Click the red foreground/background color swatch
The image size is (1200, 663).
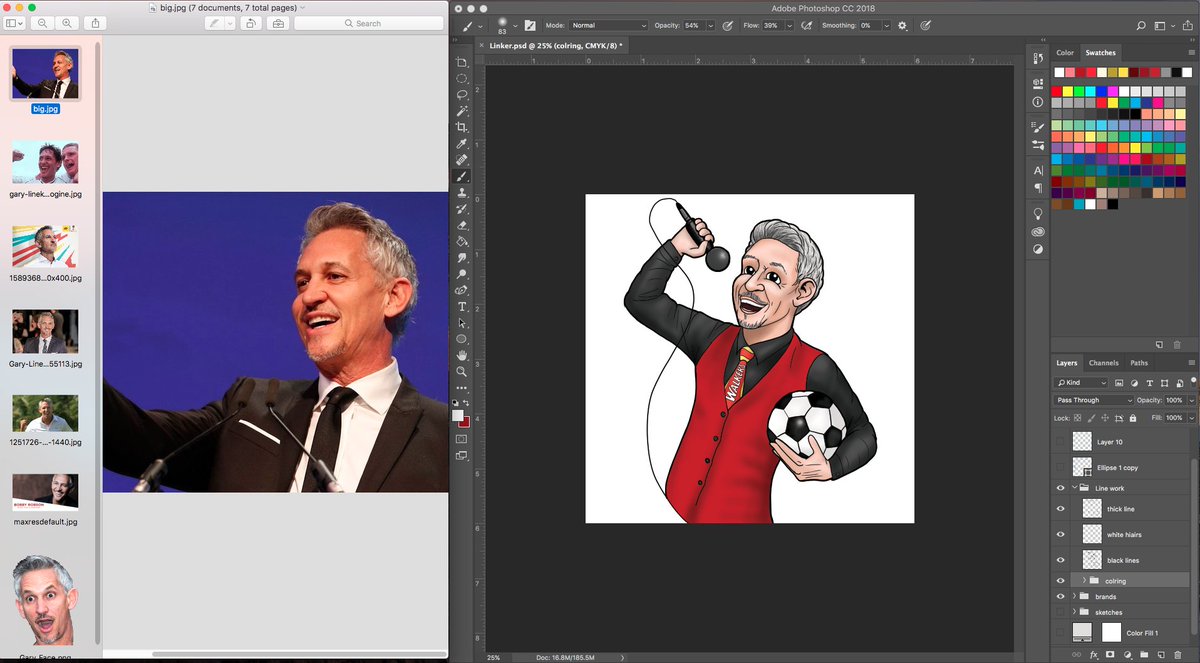click(x=465, y=421)
